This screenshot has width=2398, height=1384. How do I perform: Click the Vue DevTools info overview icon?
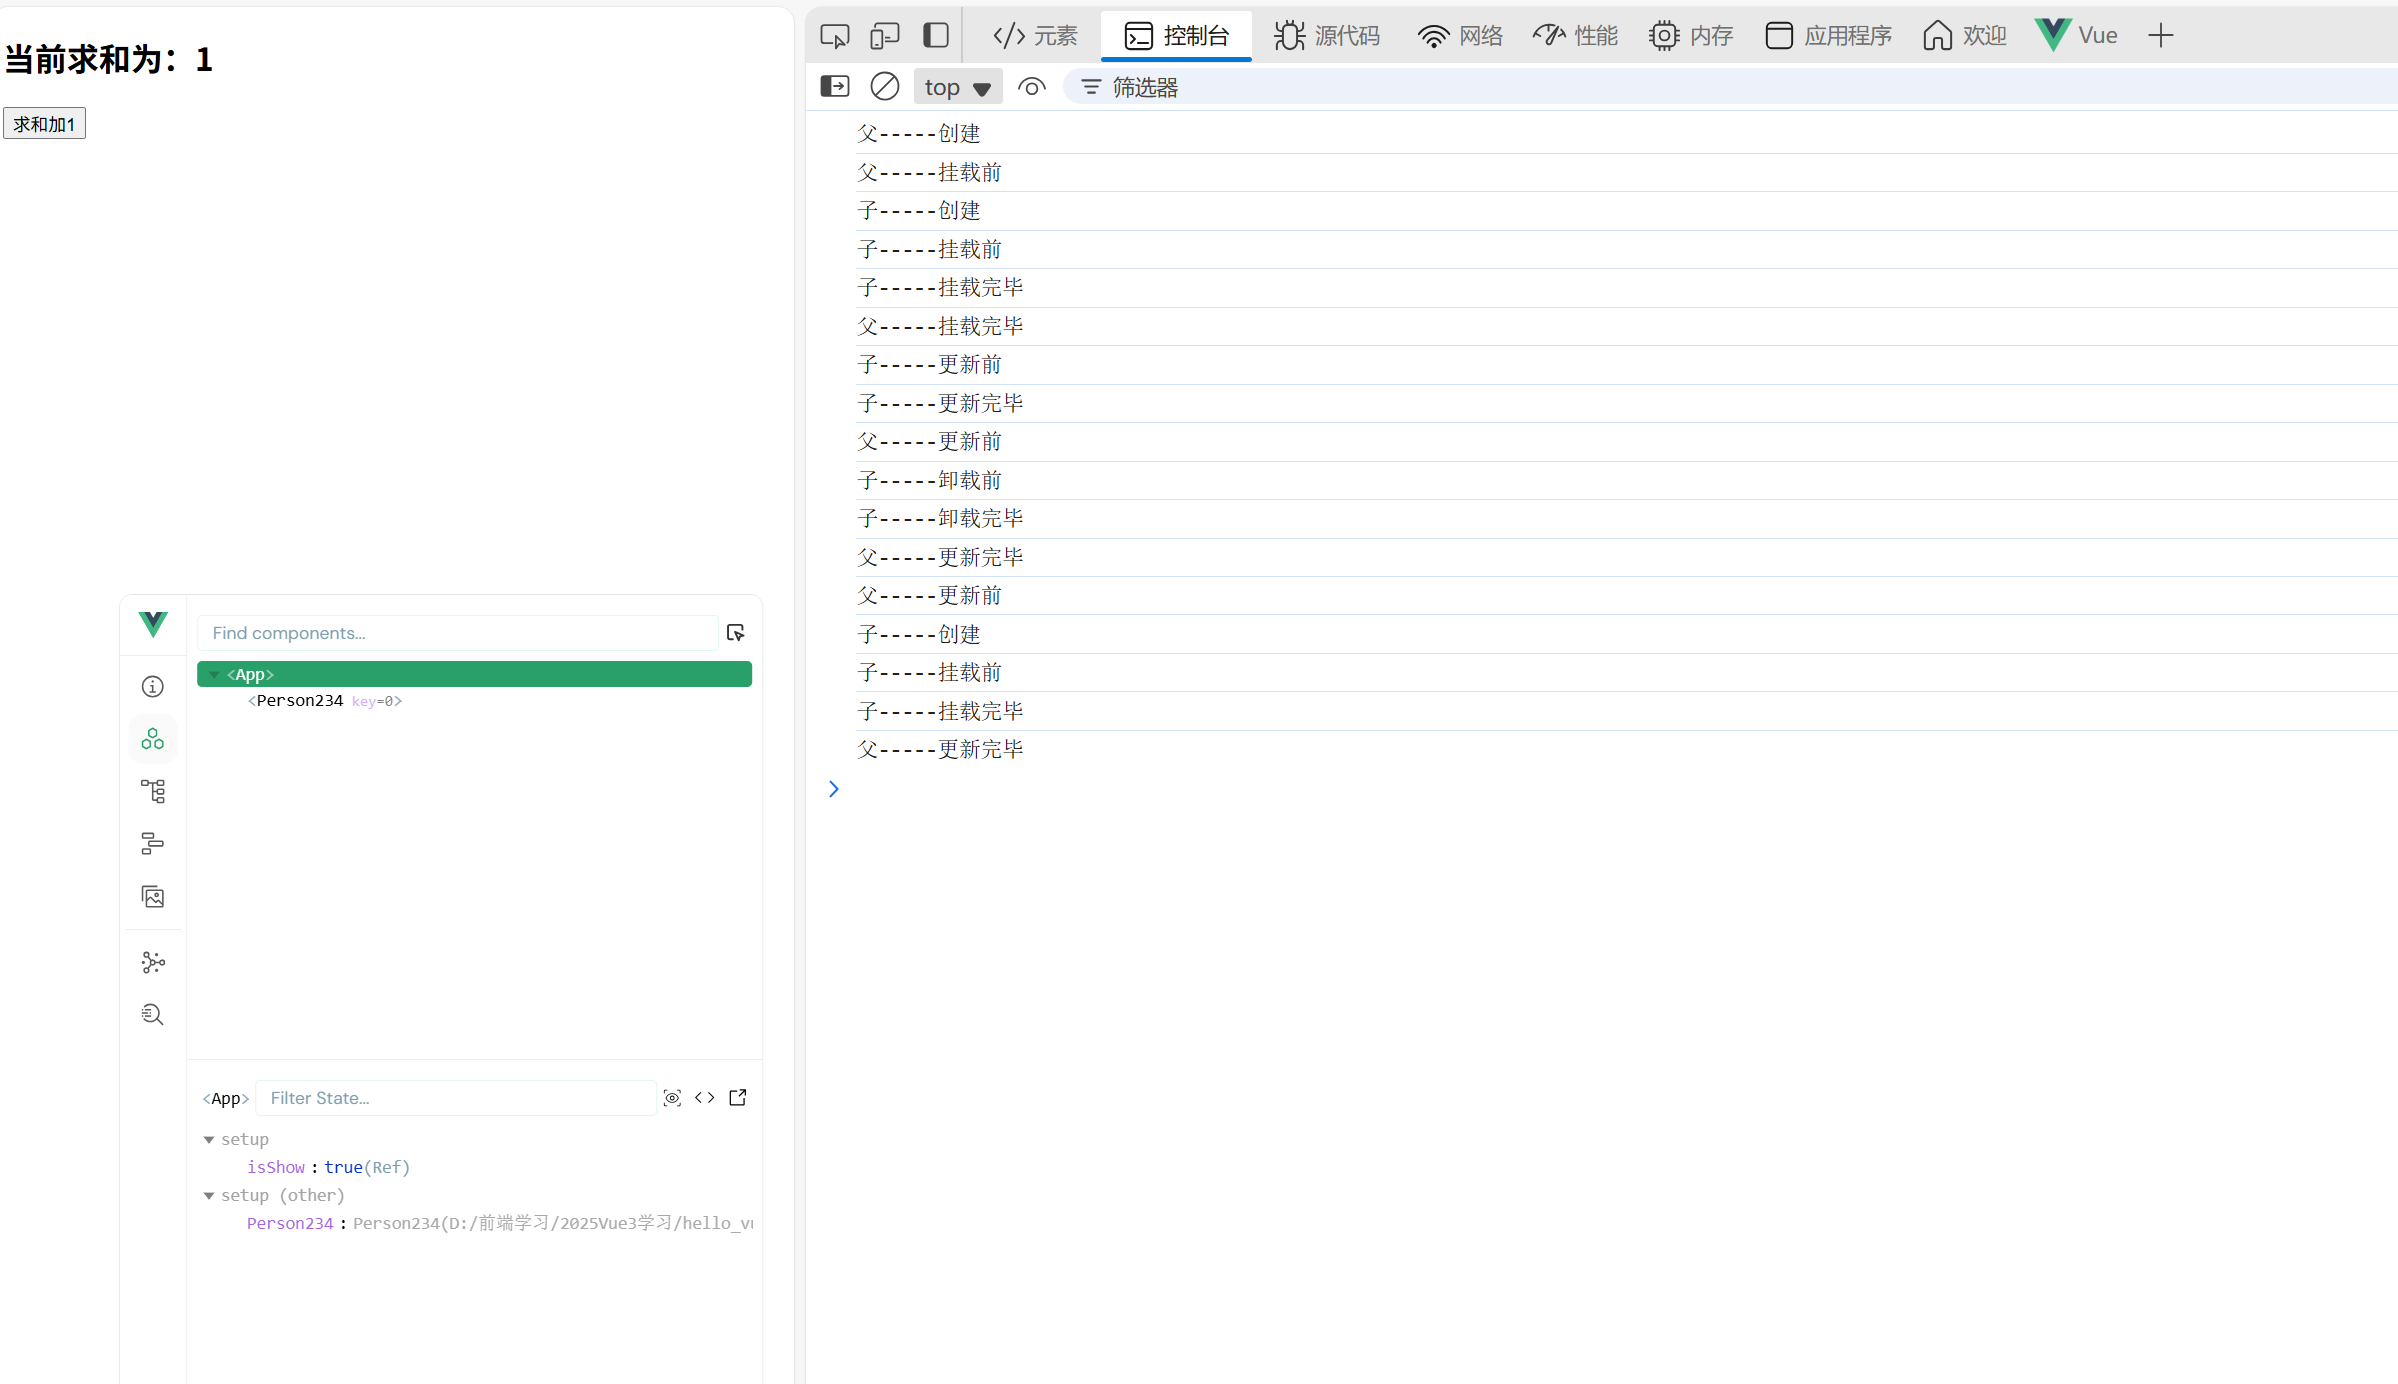point(152,687)
